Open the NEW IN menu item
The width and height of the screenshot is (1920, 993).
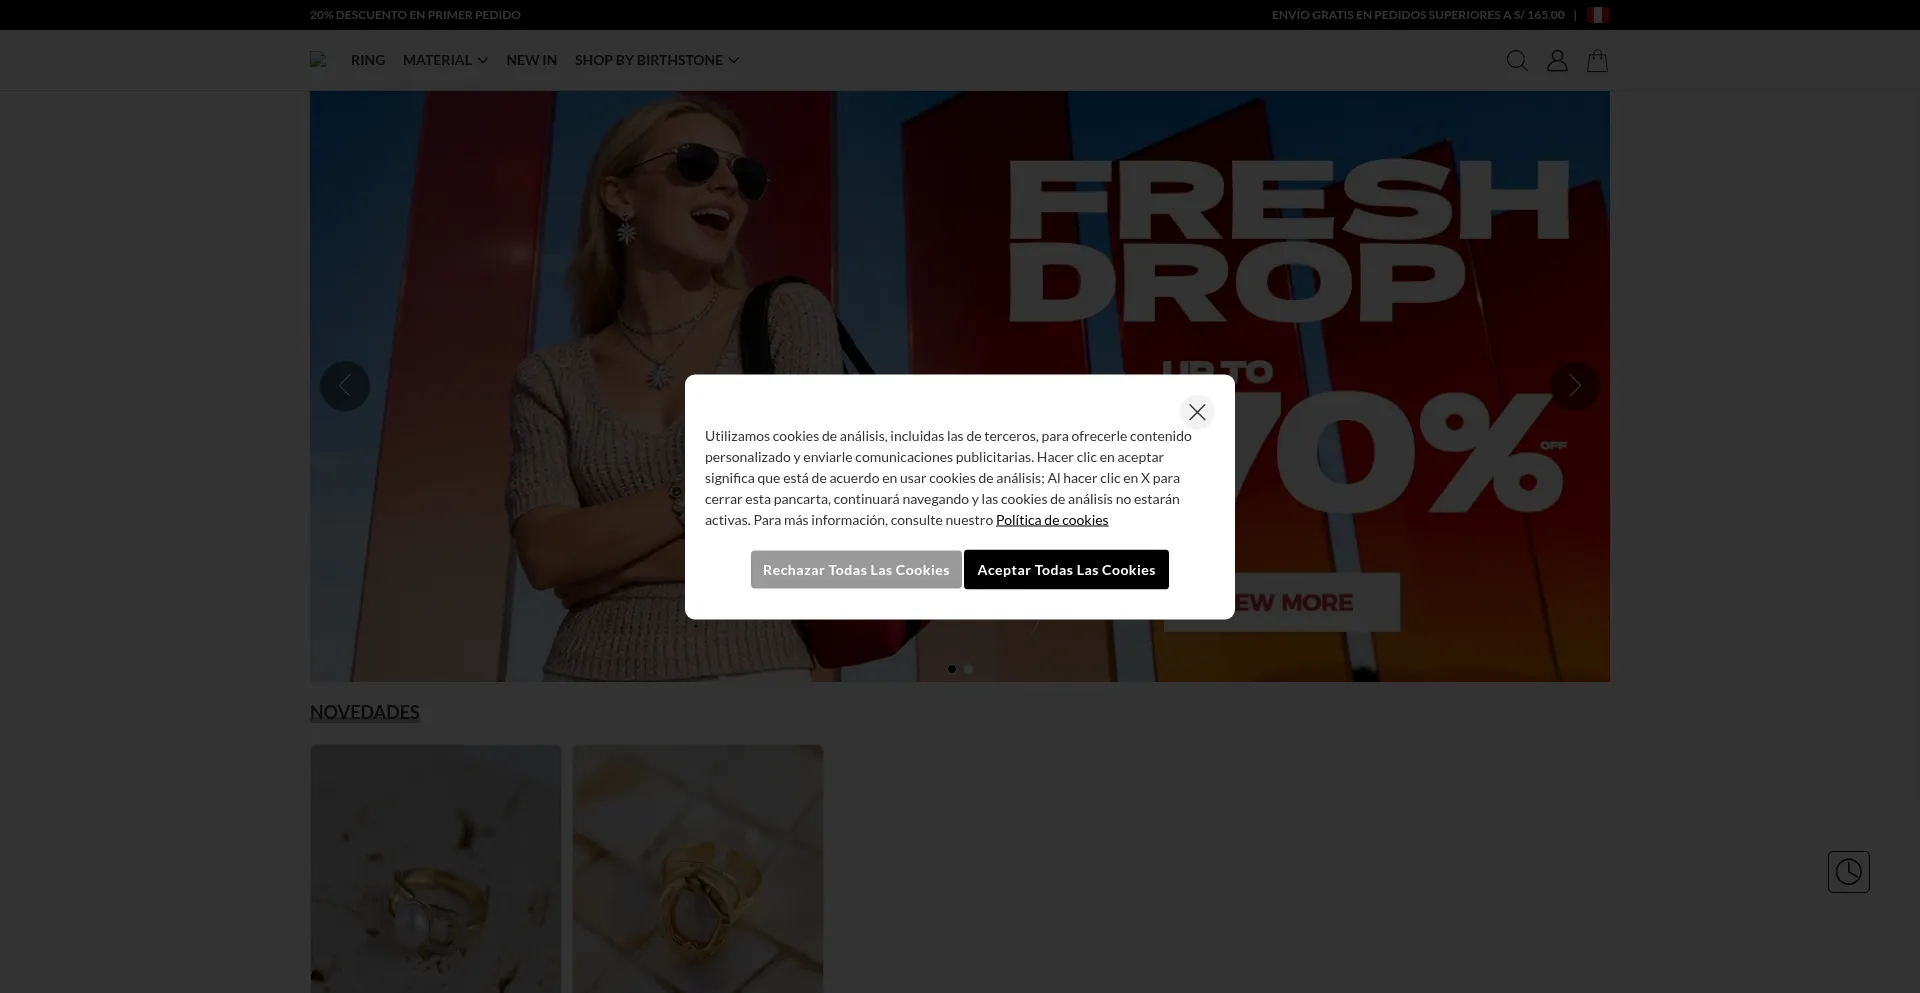point(531,60)
